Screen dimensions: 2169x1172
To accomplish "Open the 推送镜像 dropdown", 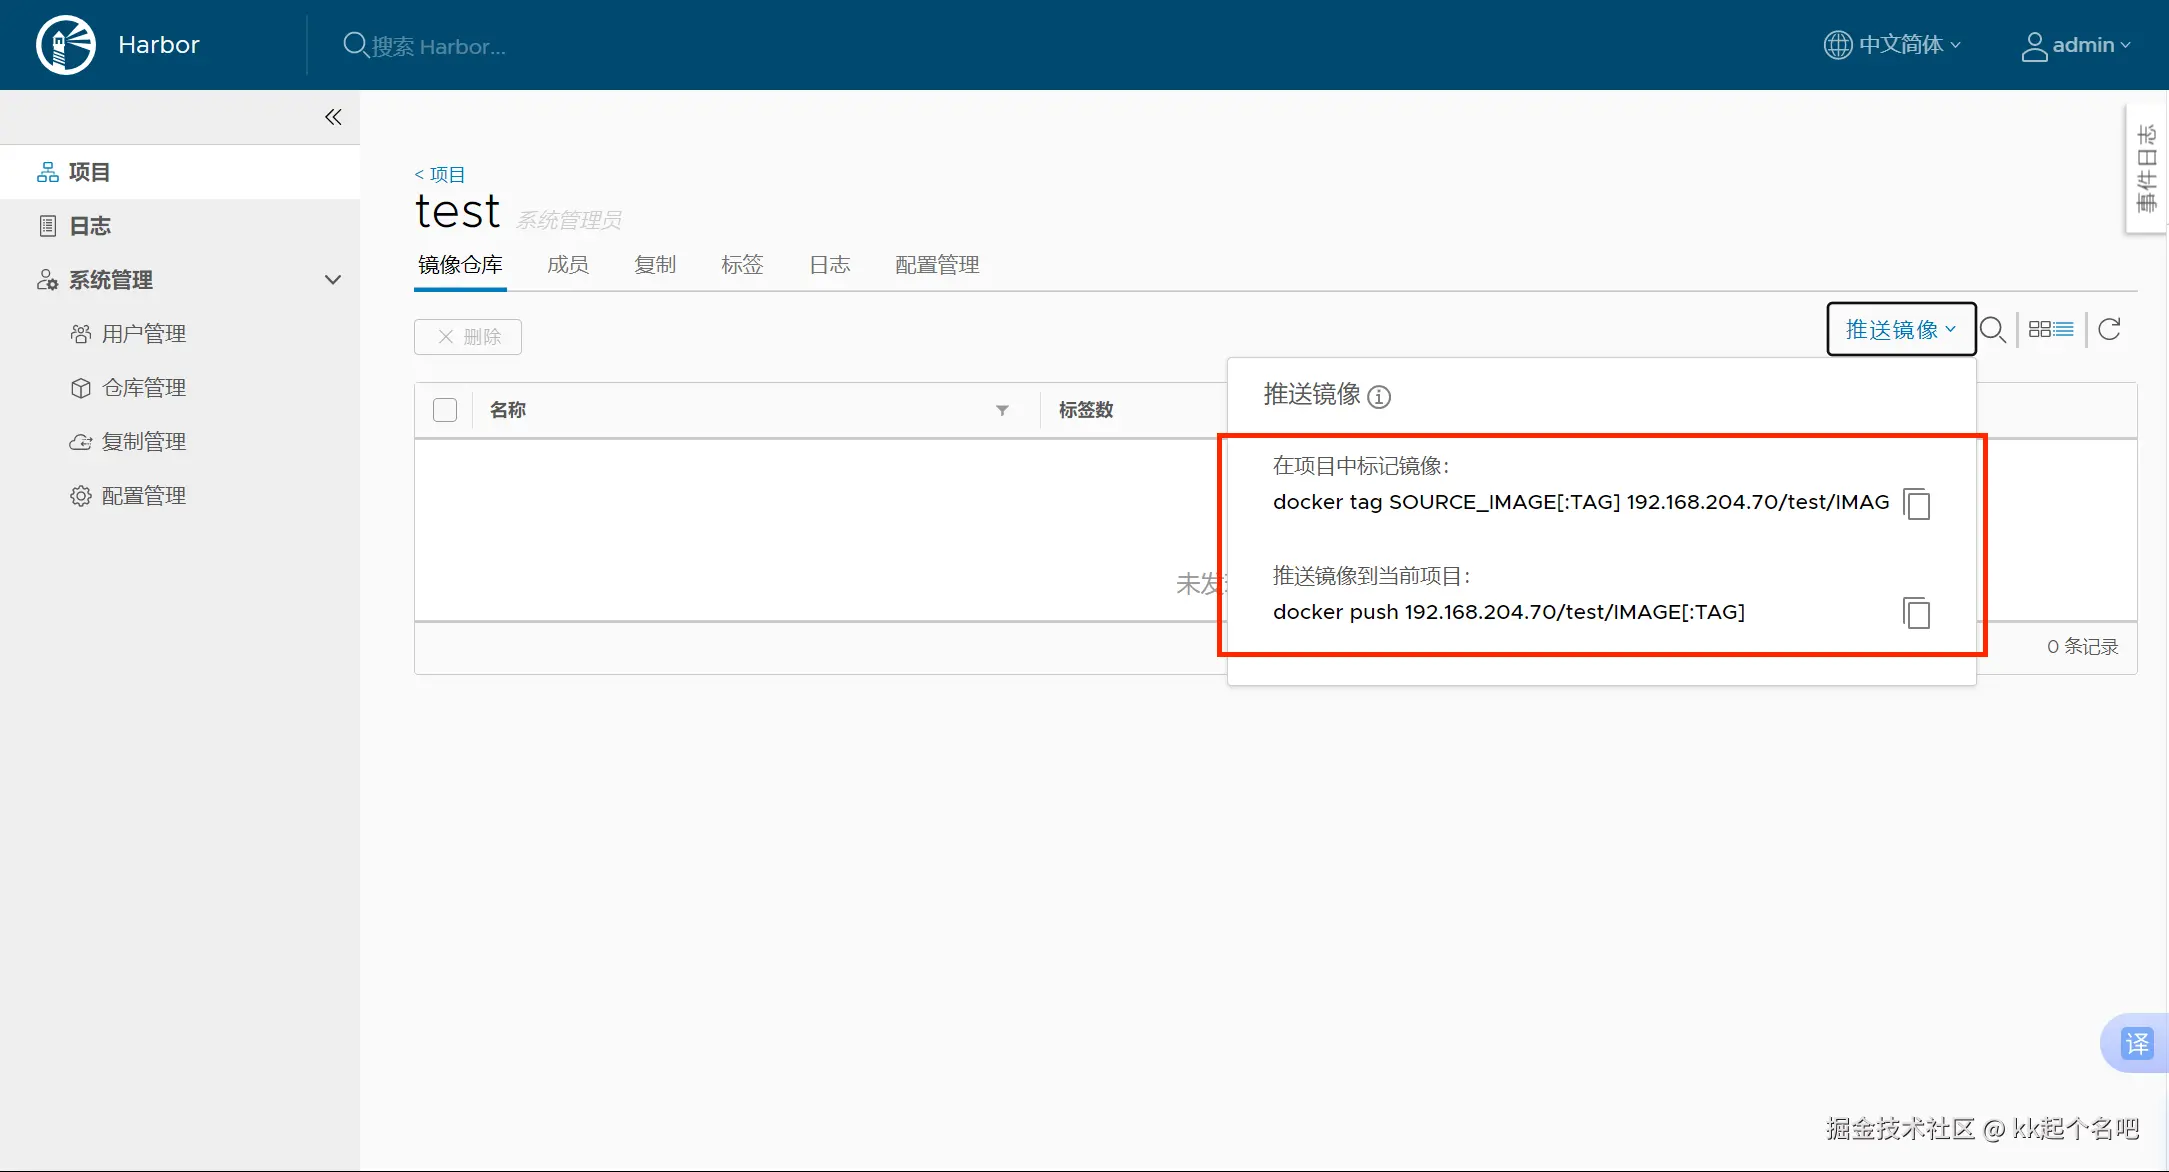I will click(x=1900, y=329).
